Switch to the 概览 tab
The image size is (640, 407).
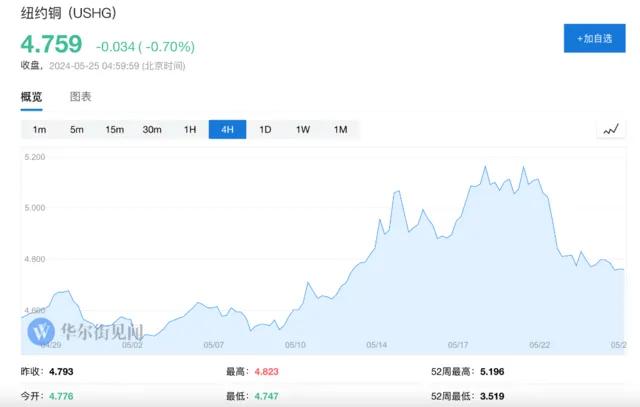point(32,97)
